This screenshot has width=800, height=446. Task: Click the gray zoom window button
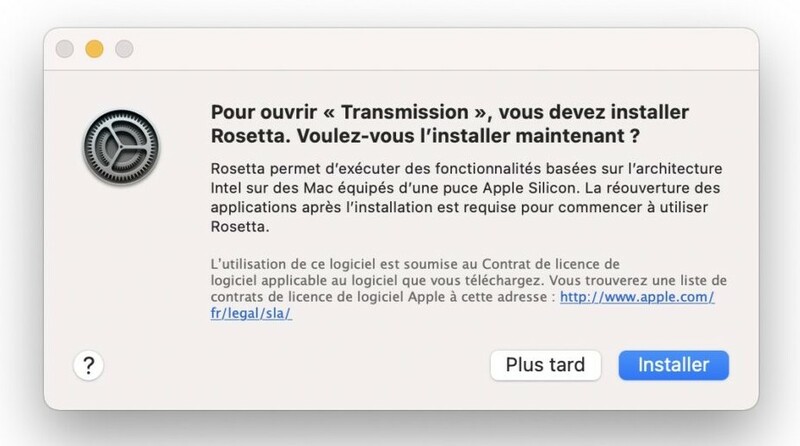click(x=125, y=49)
